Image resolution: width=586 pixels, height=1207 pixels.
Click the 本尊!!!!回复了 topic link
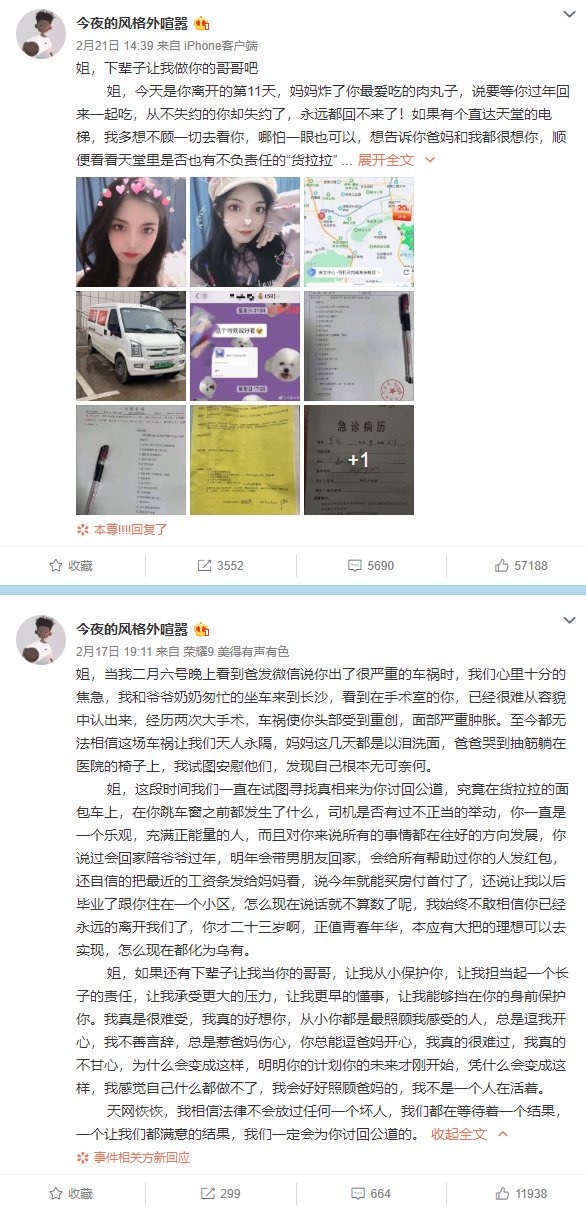pos(131,529)
